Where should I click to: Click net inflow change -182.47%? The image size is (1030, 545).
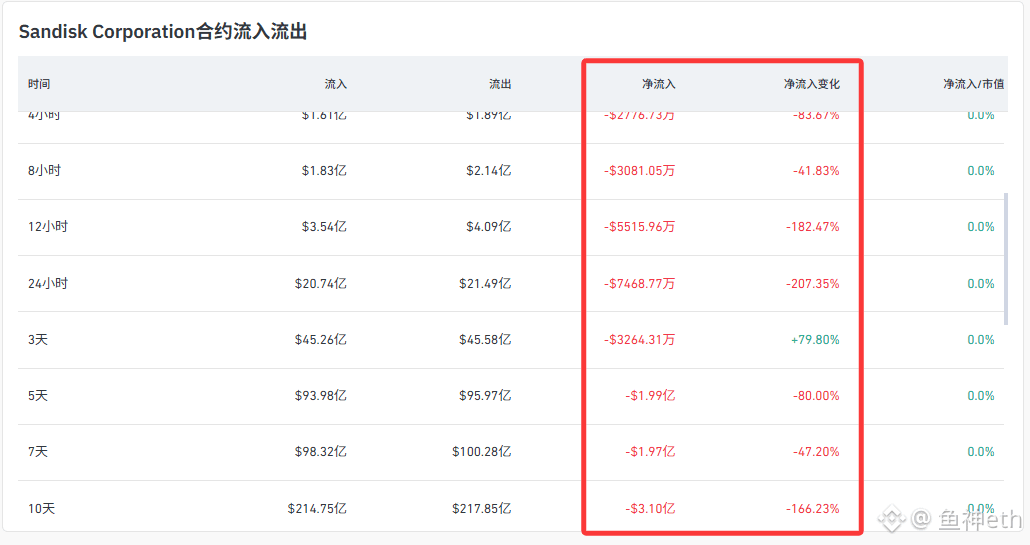point(813,227)
